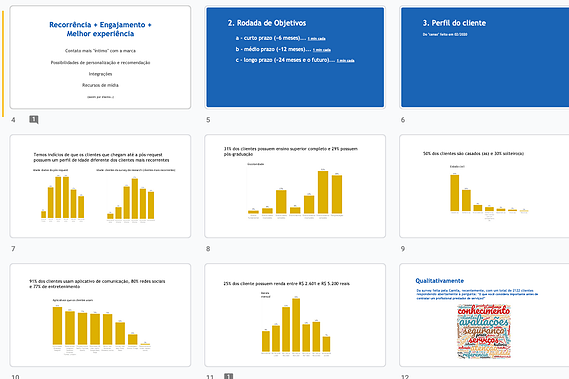Viewport: 569px width, 379px height.
Task: Click the '1 min cada' link after longo prazo
Action: [345, 61]
